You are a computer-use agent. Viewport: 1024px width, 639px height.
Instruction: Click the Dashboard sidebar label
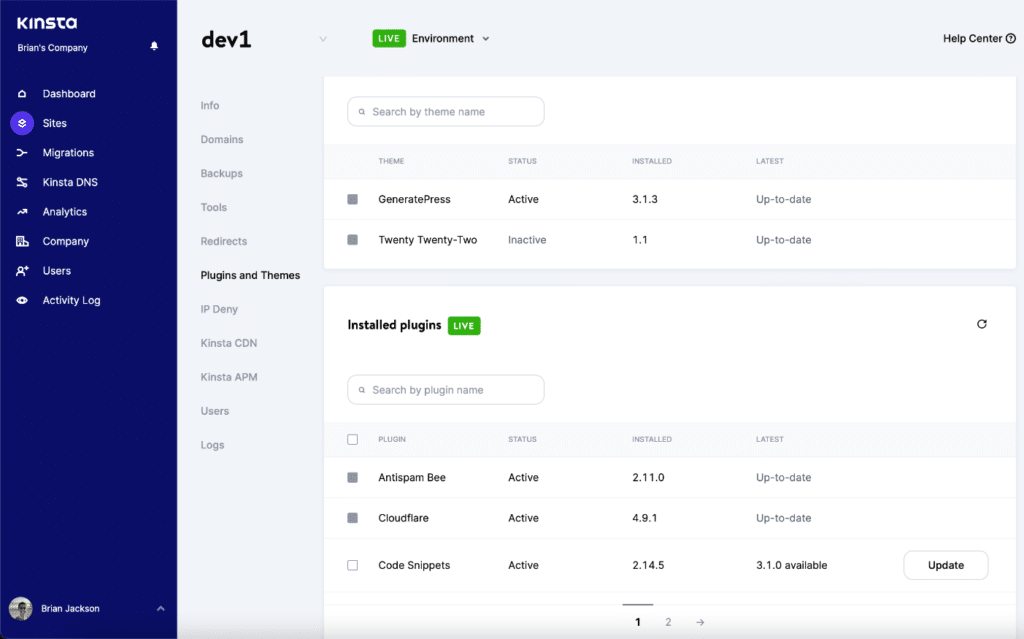pos(69,93)
